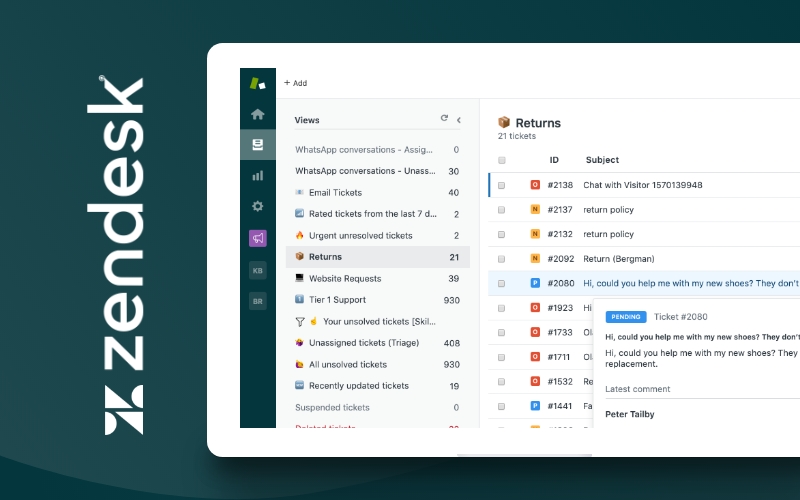Click ticket ID #1532
Image resolution: width=800 pixels, height=500 pixels.
[x=560, y=381]
